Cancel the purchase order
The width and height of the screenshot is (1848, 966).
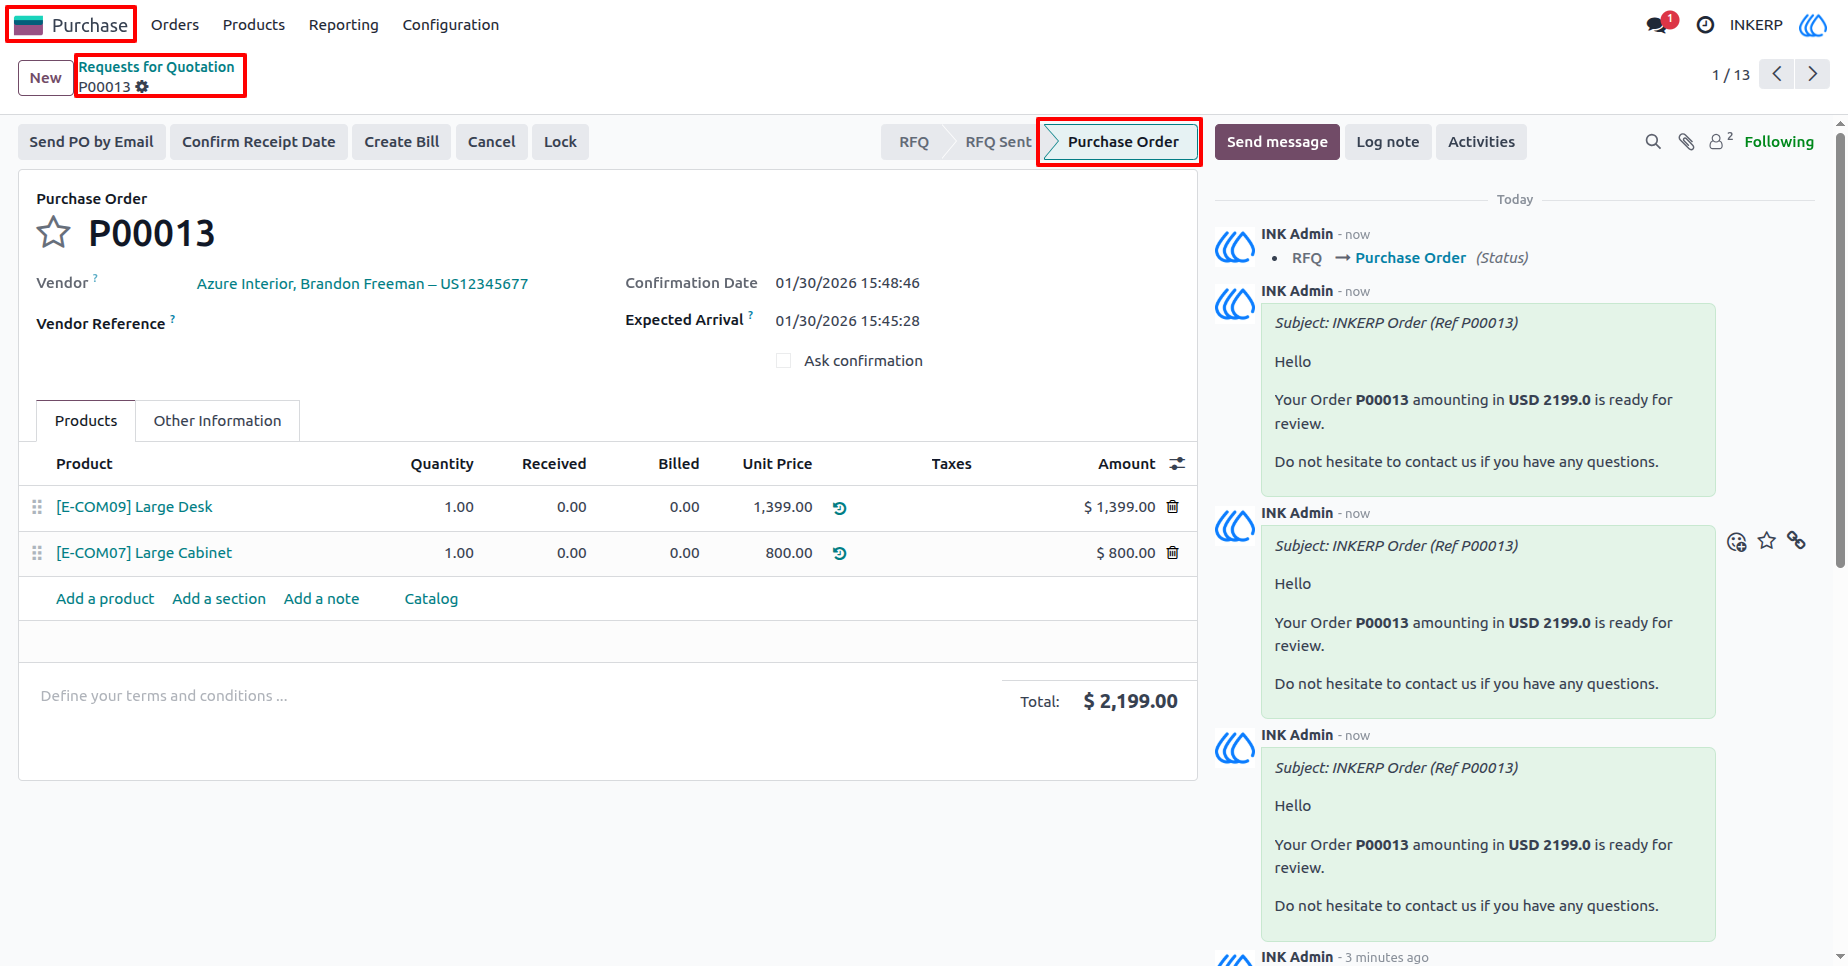click(492, 142)
